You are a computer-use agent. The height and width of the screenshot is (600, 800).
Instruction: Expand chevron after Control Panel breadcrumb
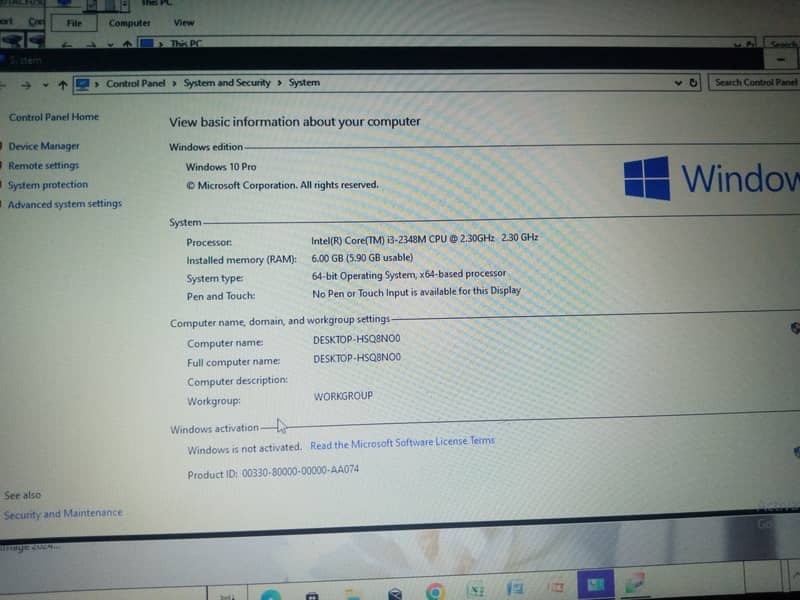[x=174, y=84]
